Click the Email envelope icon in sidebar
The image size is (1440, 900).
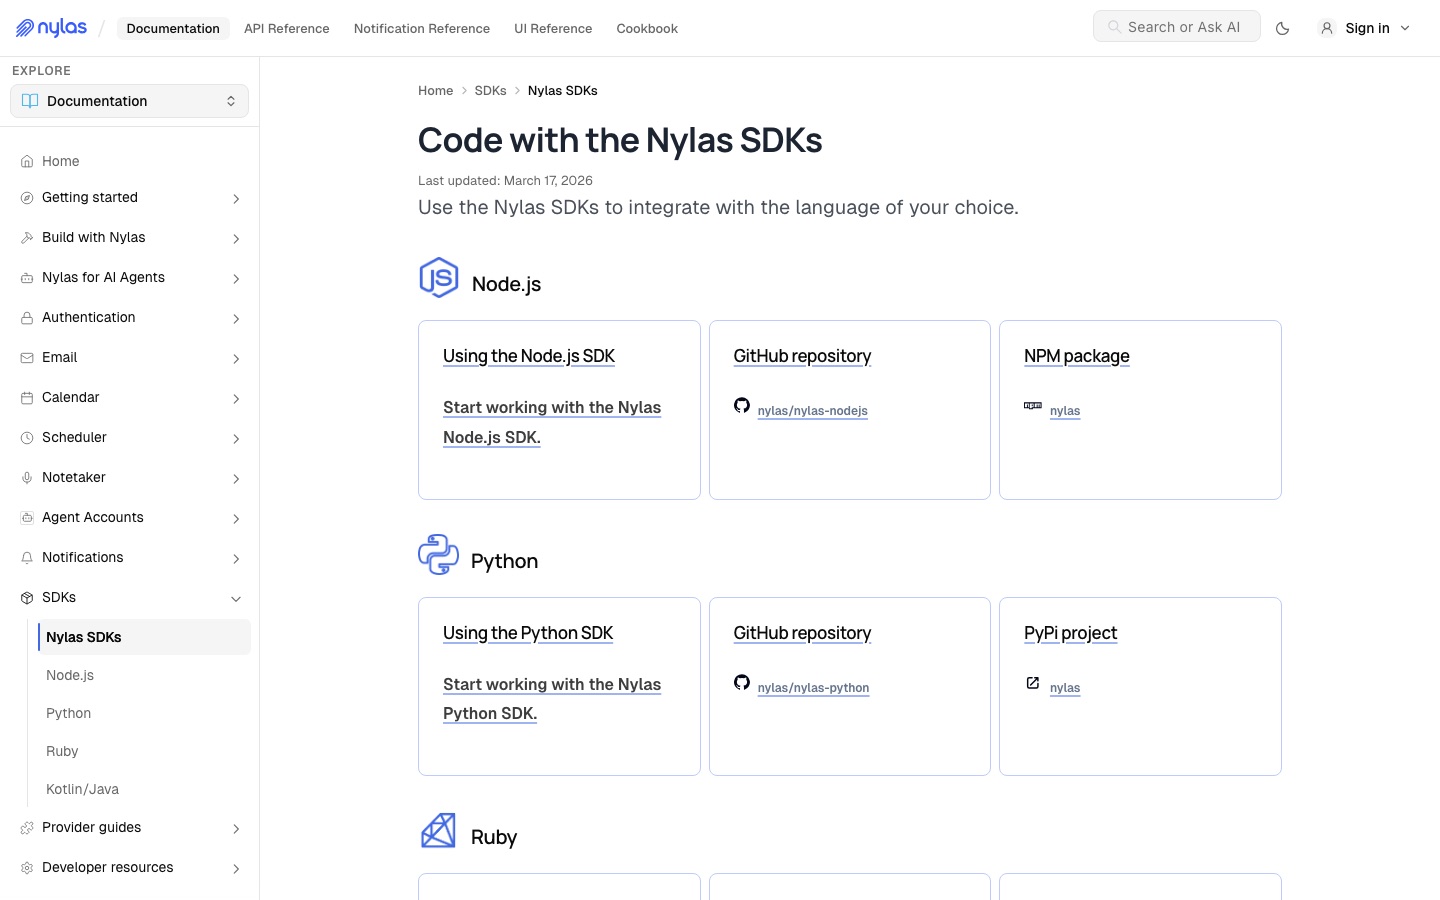(27, 357)
